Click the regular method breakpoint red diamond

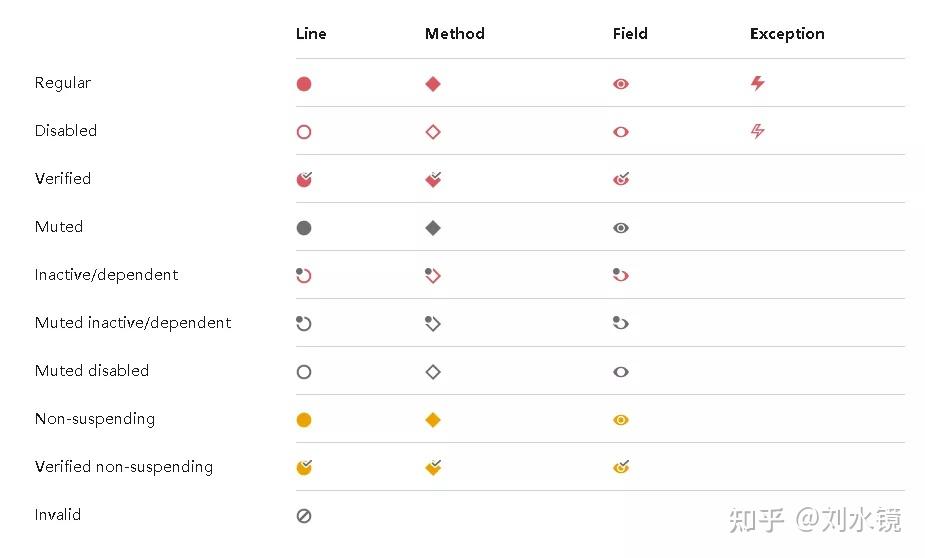click(x=433, y=84)
